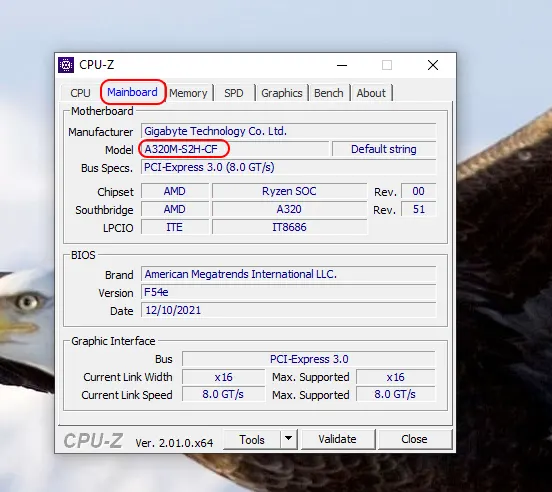This screenshot has width=552, height=492.
Task: Click the Close button at bottom
Action: click(414, 439)
